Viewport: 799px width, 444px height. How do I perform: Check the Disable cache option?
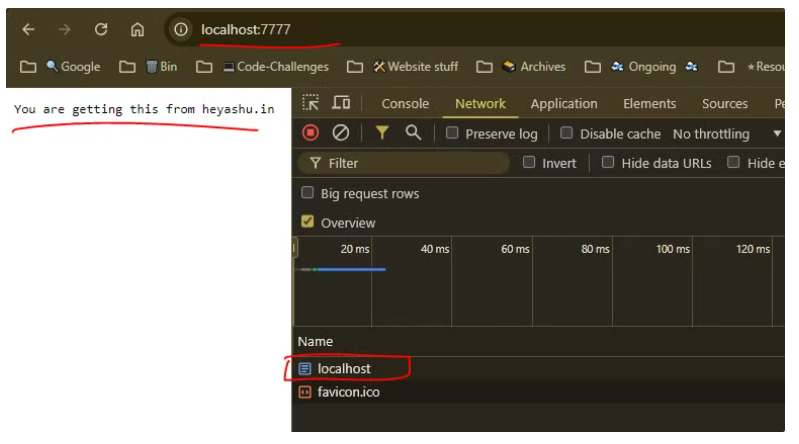click(566, 133)
